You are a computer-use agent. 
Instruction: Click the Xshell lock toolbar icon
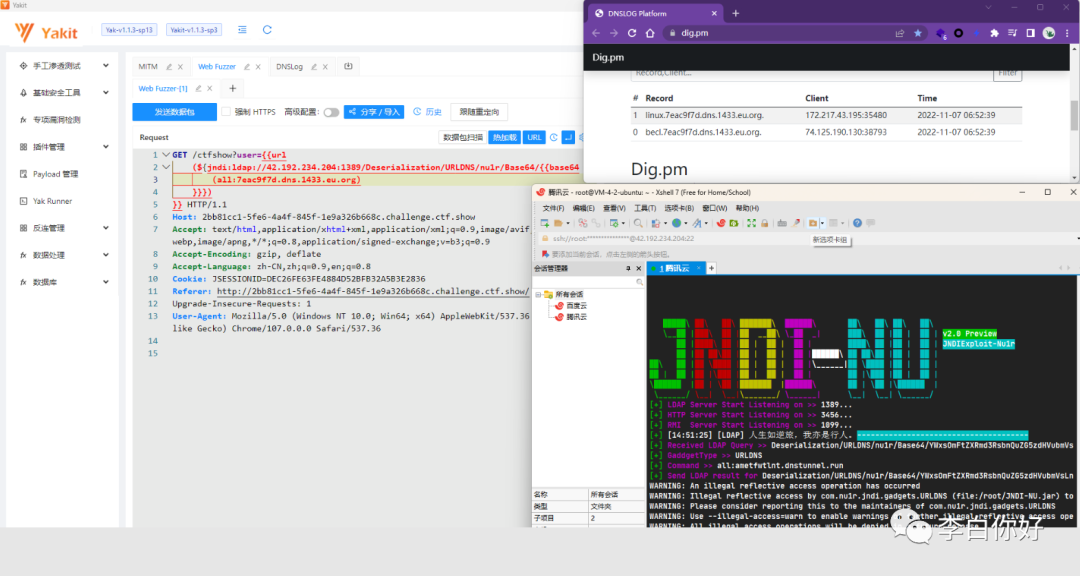[765, 223]
